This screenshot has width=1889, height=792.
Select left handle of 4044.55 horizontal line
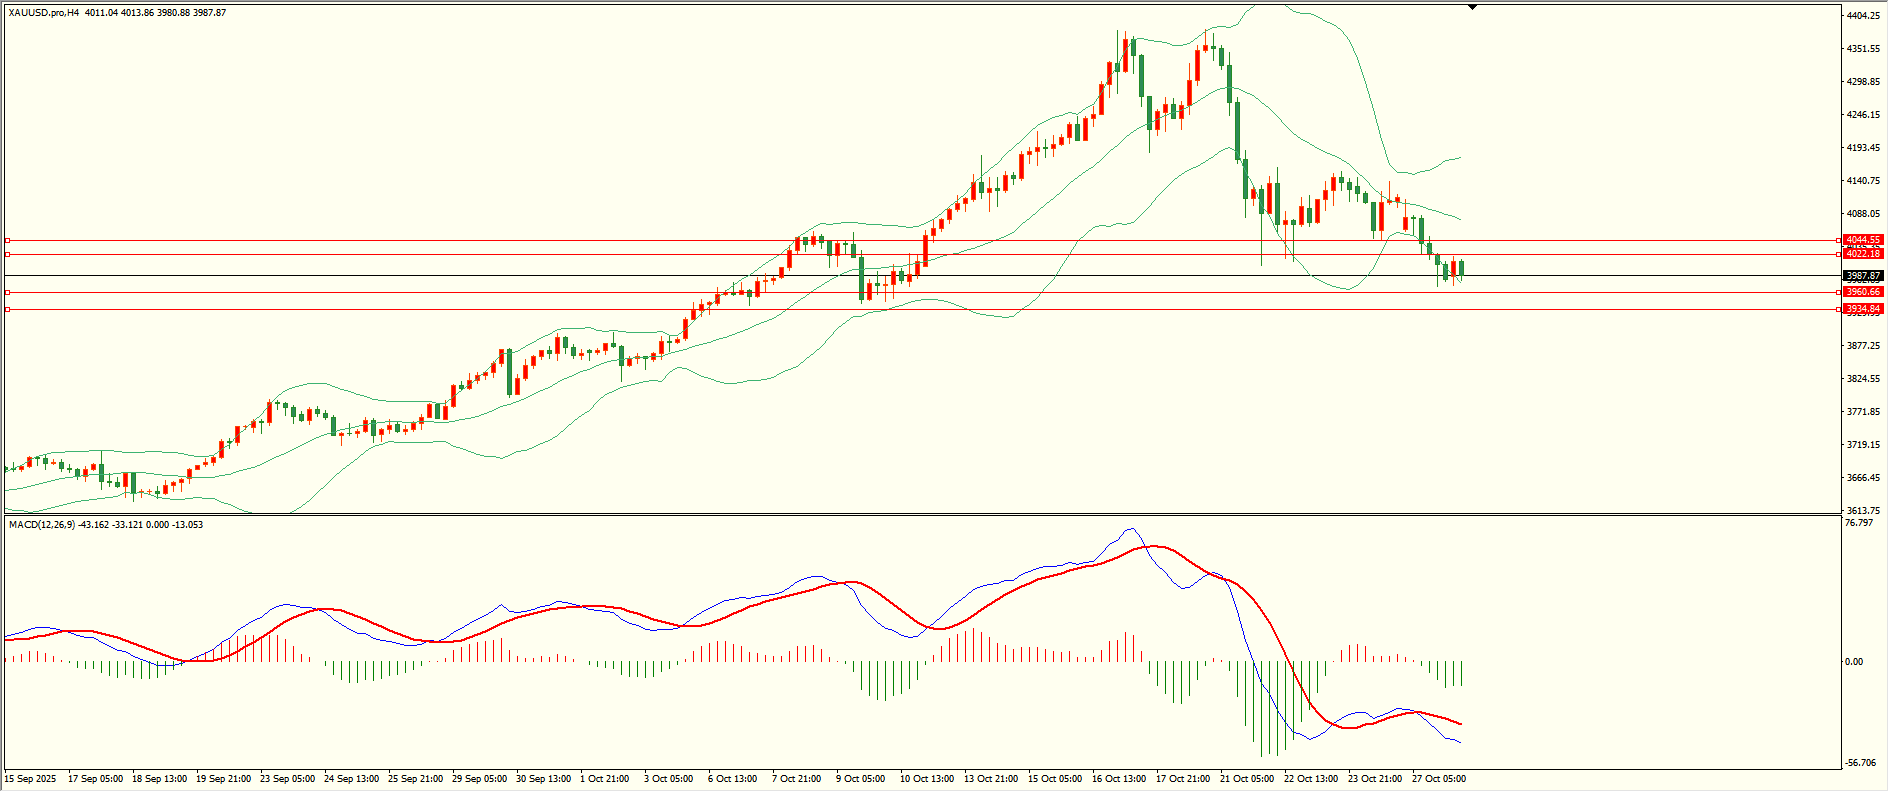[8, 240]
